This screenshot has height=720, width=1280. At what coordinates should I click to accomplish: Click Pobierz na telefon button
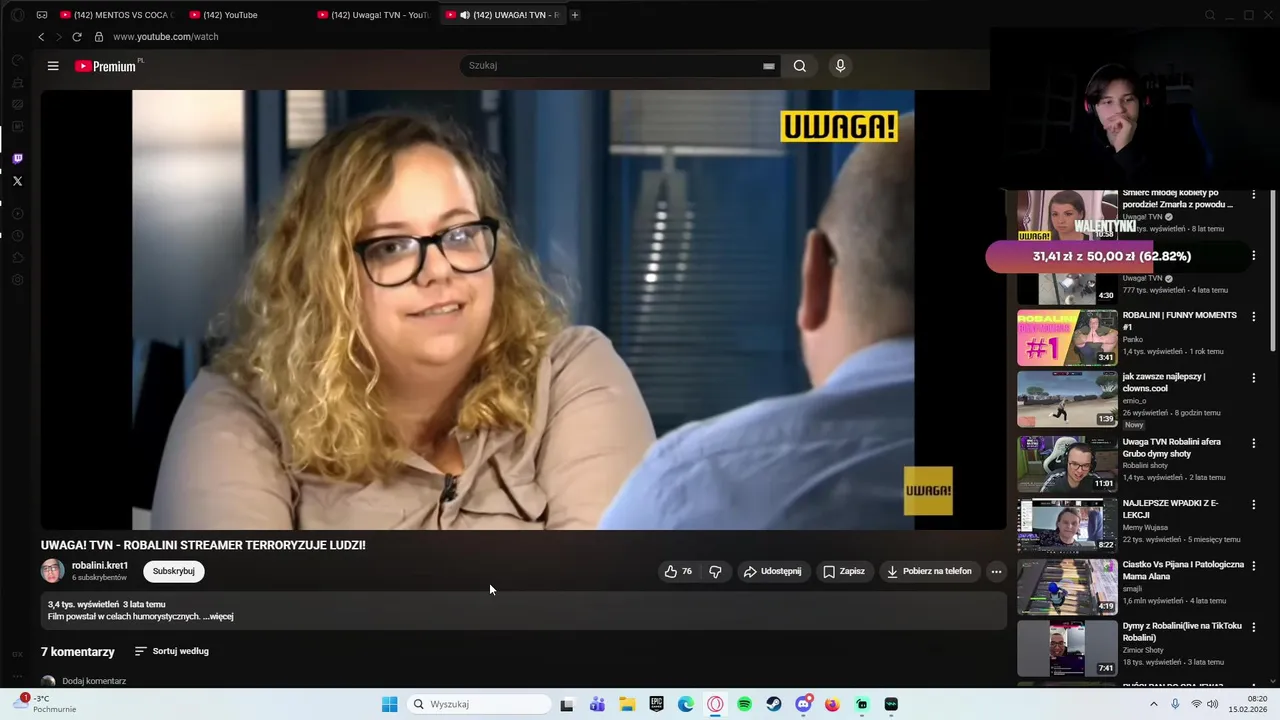coord(928,572)
